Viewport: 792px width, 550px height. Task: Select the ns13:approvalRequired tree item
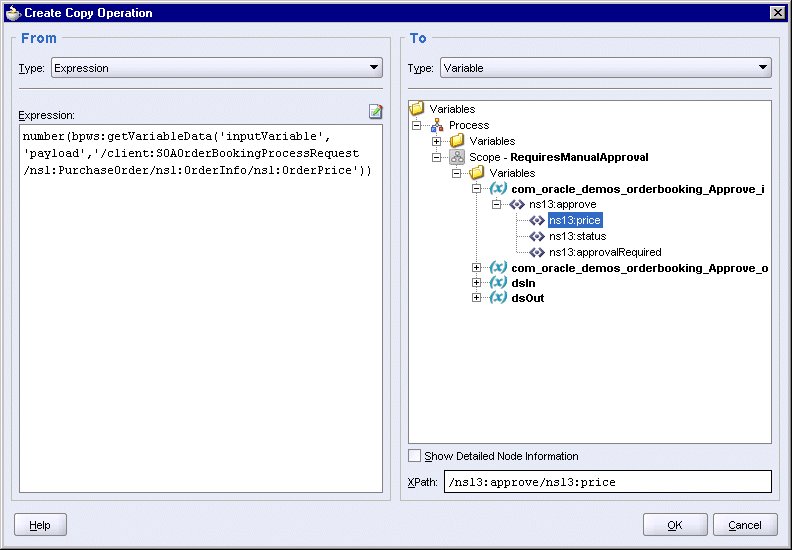[x=605, y=252]
